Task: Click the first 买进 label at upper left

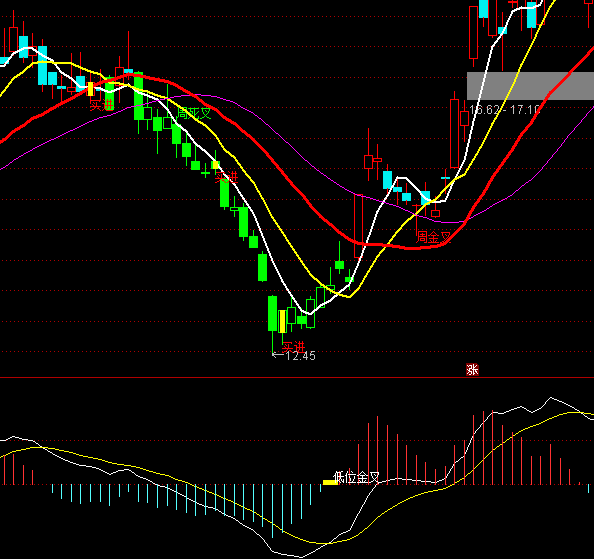Action: point(102,105)
